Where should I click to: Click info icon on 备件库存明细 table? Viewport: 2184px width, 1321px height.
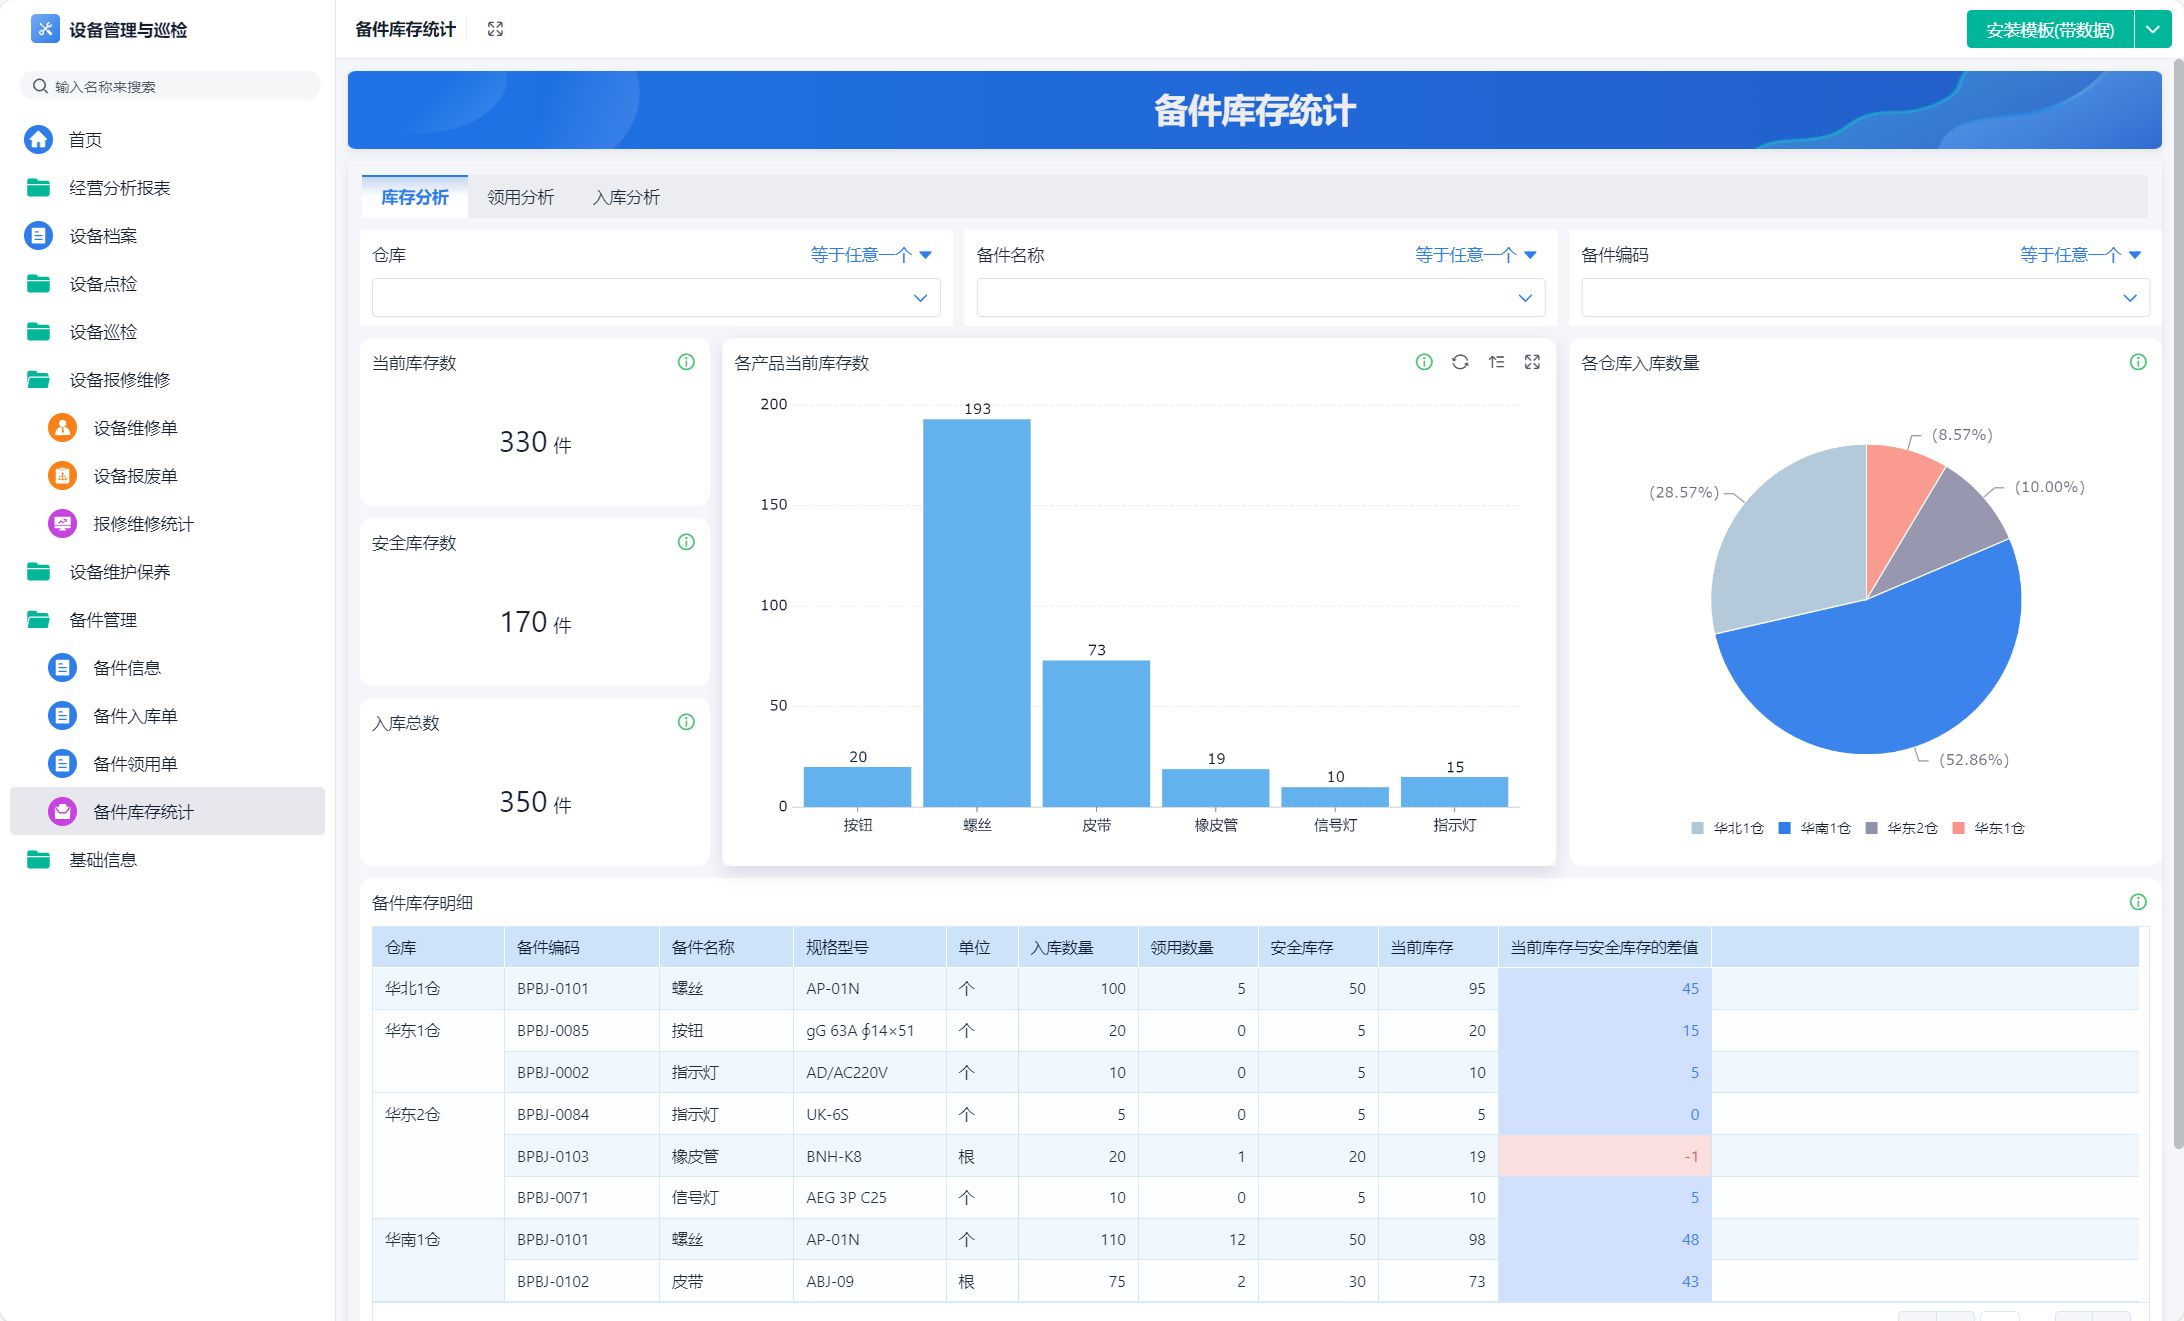click(2138, 902)
